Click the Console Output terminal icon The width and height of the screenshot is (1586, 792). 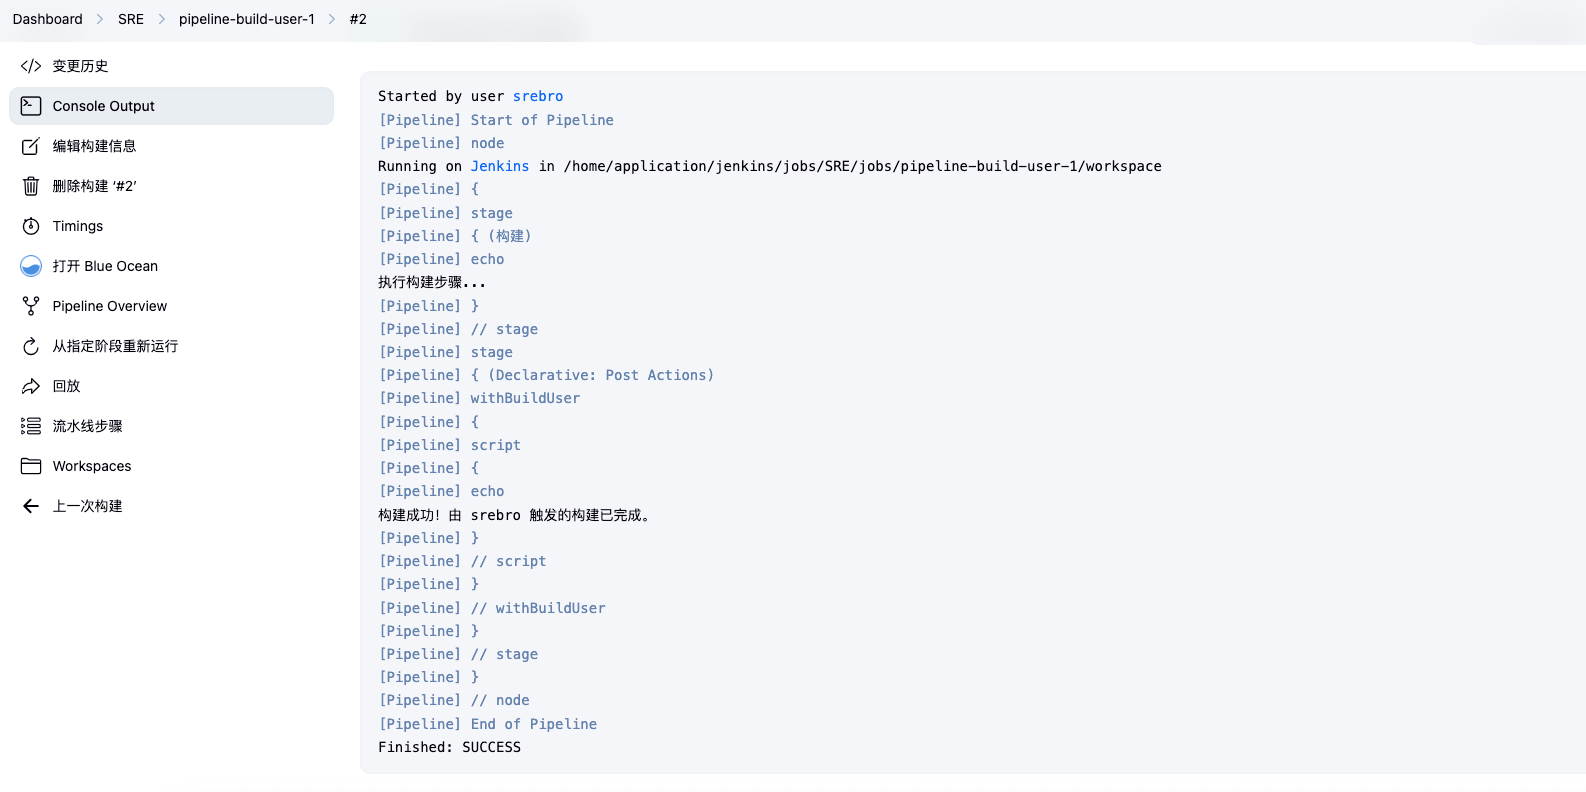pyautogui.click(x=31, y=106)
